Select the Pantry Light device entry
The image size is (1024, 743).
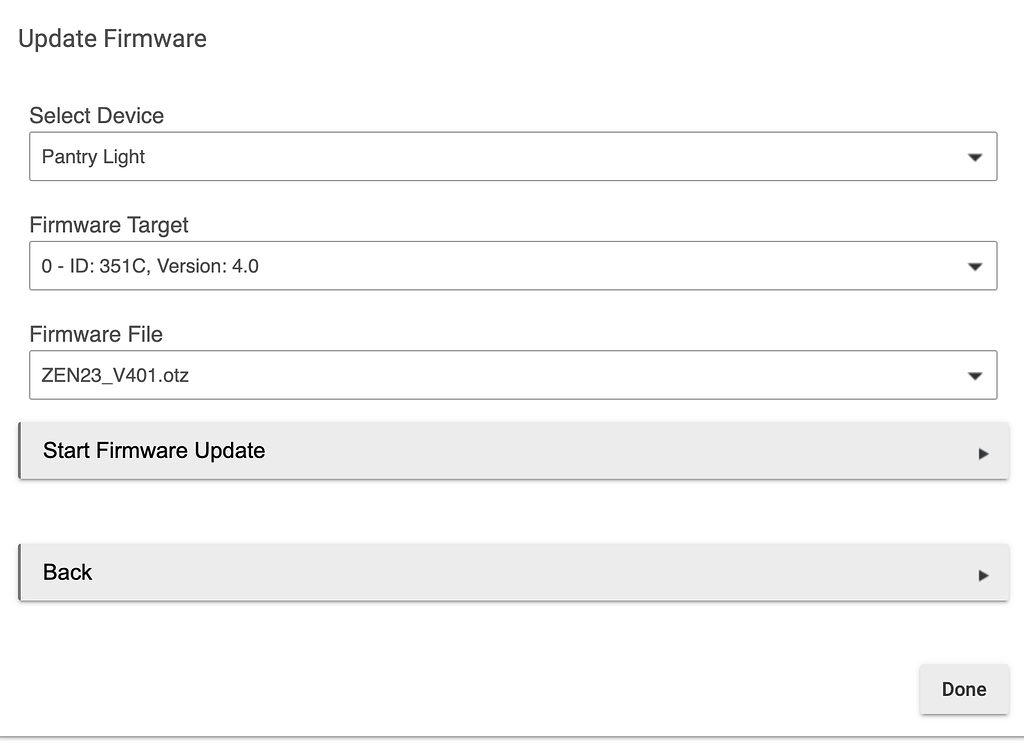(95, 156)
